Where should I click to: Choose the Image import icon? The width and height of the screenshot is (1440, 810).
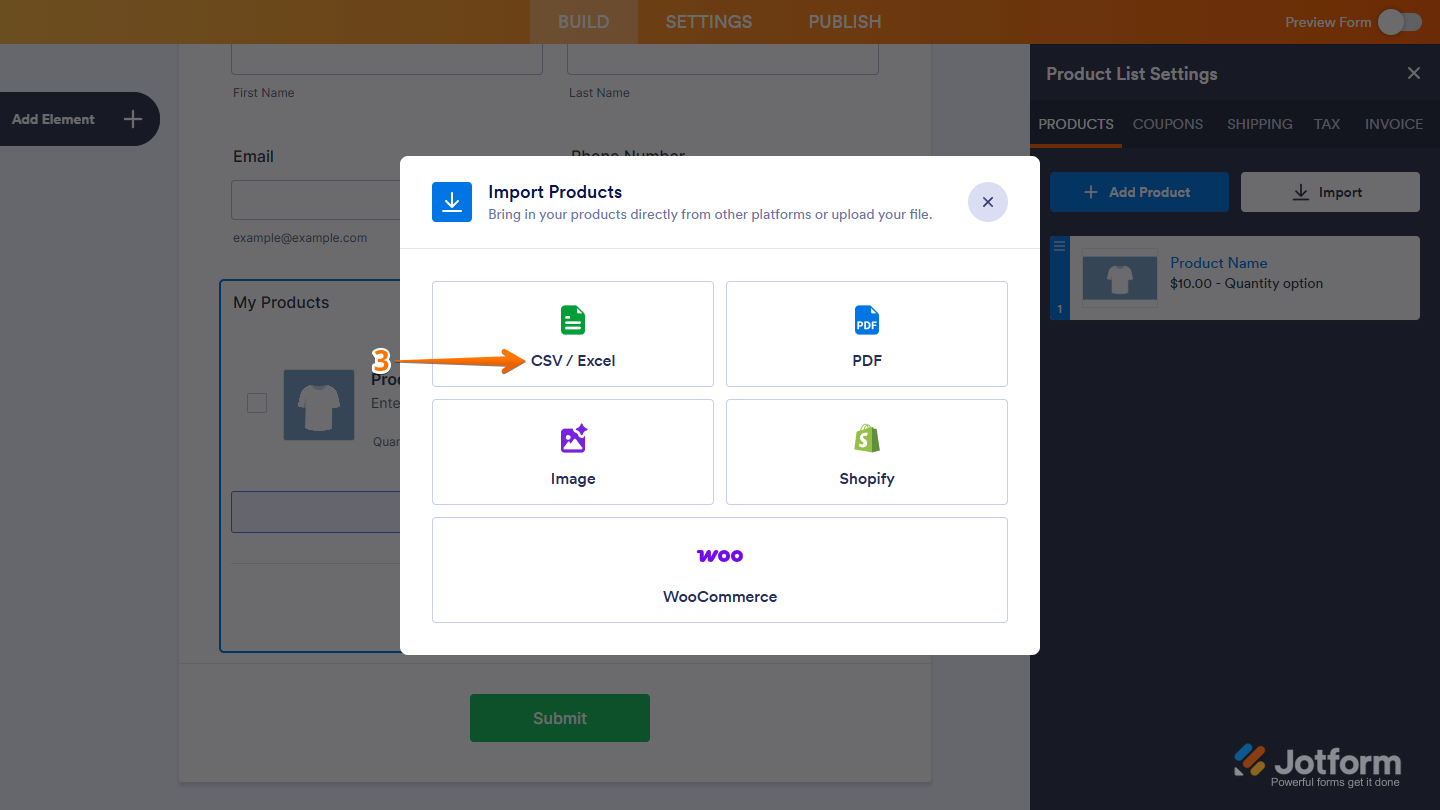click(572, 438)
